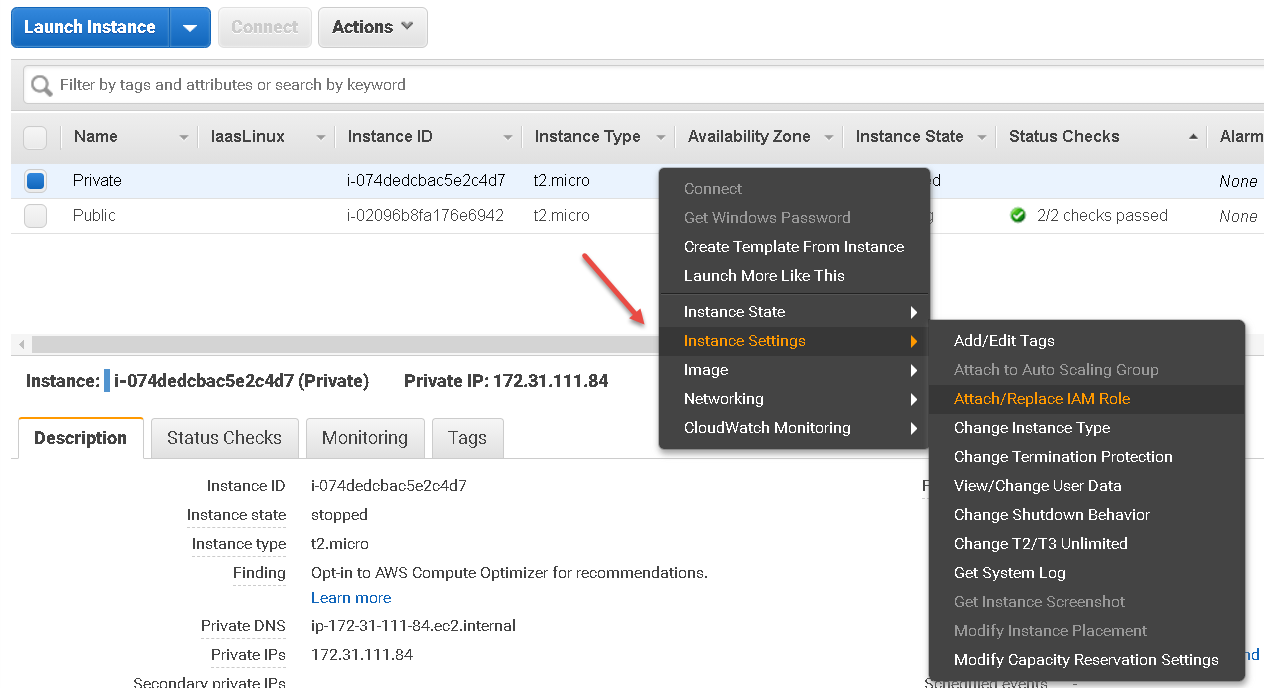The image size is (1264, 688).
Task: Select Attach/Replace IAM Role
Action: coord(1043,399)
